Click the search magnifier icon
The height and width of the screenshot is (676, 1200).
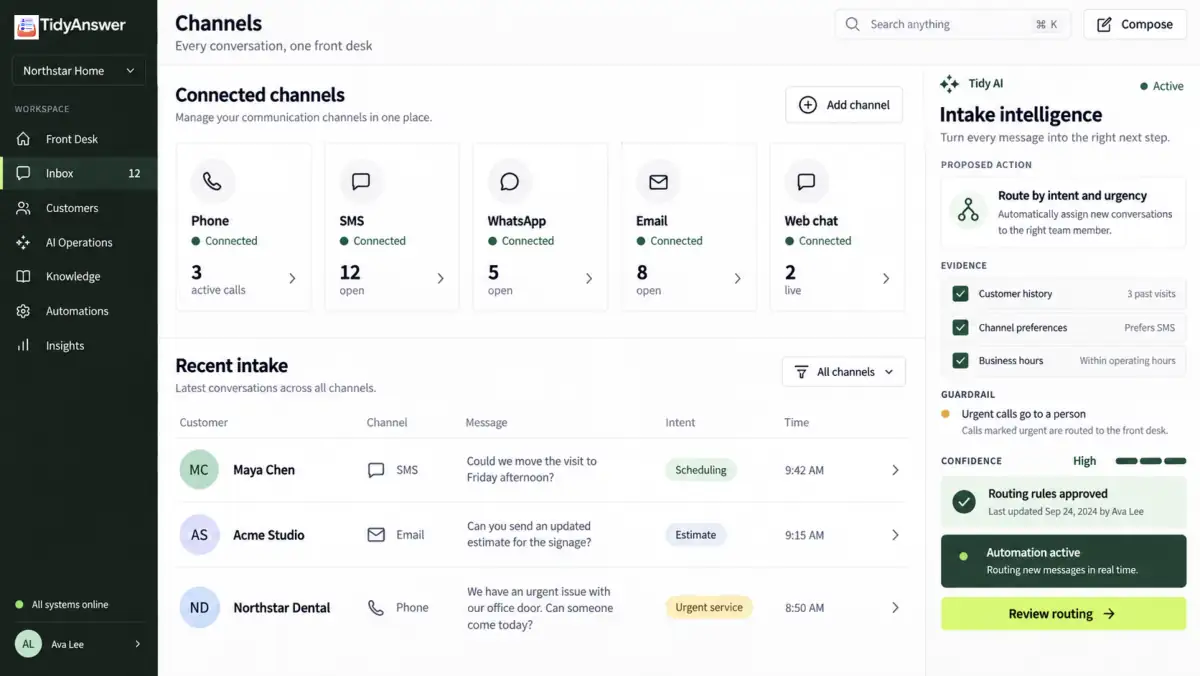tap(853, 24)
